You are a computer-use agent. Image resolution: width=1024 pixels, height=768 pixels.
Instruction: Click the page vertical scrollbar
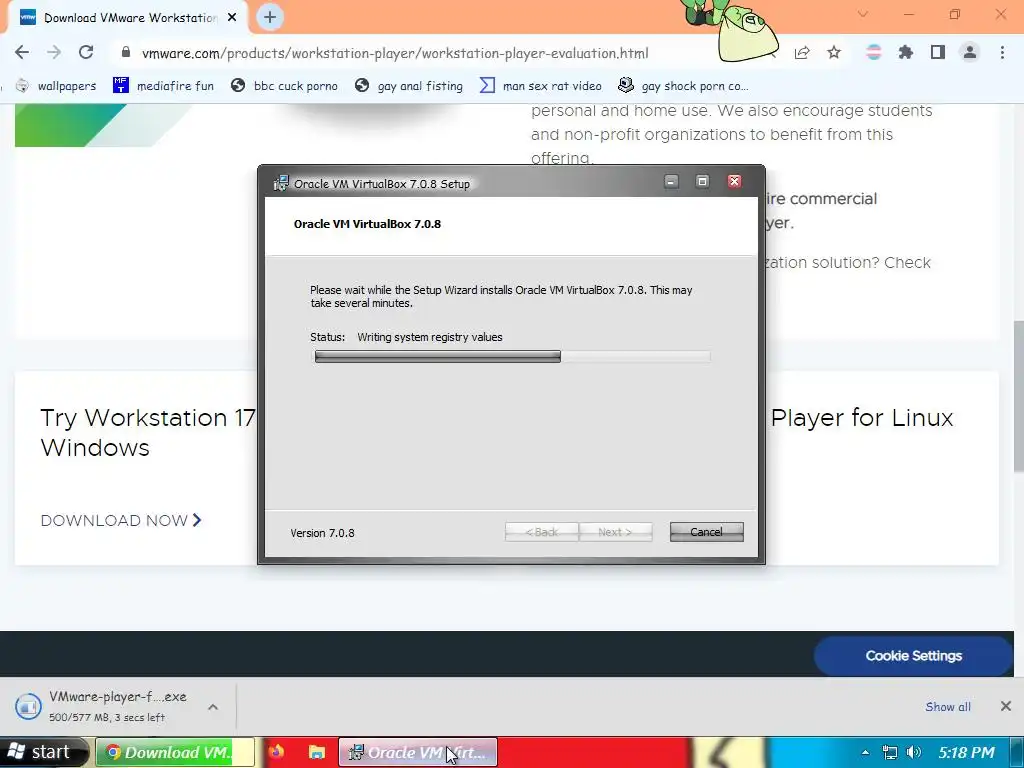coord(1018,395)
